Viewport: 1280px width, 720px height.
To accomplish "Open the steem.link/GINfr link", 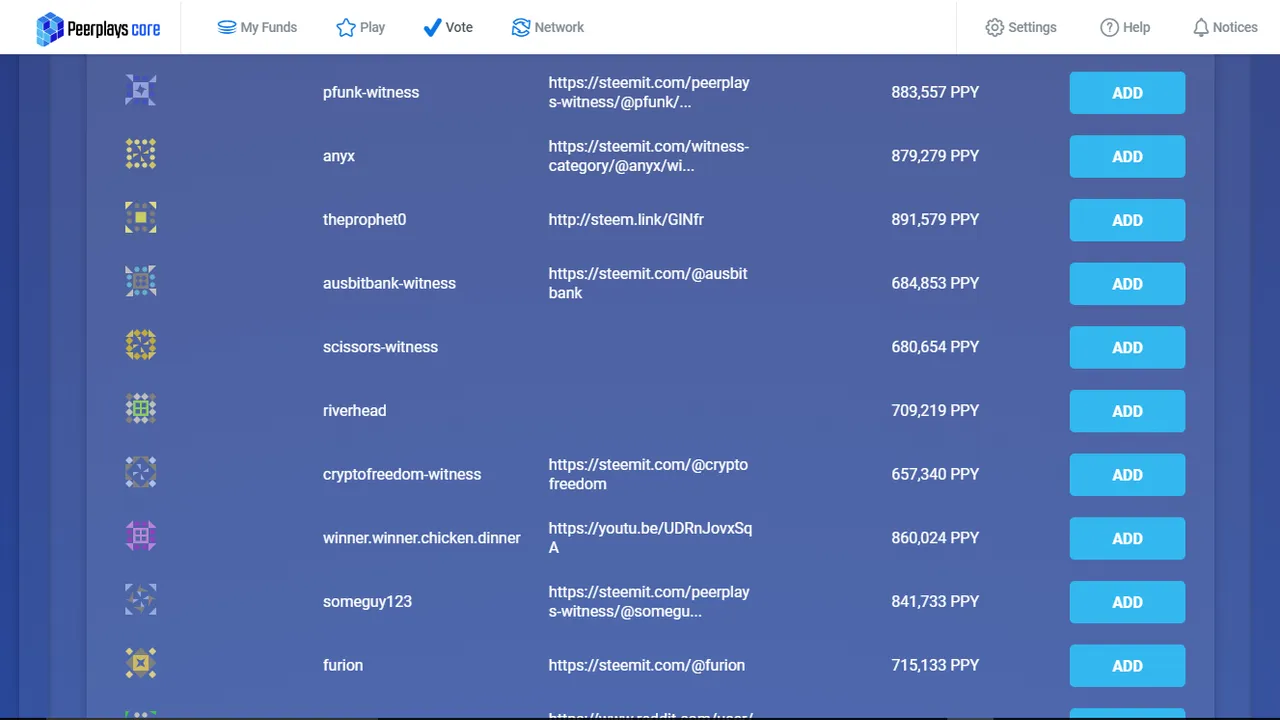I will (626, 219).
